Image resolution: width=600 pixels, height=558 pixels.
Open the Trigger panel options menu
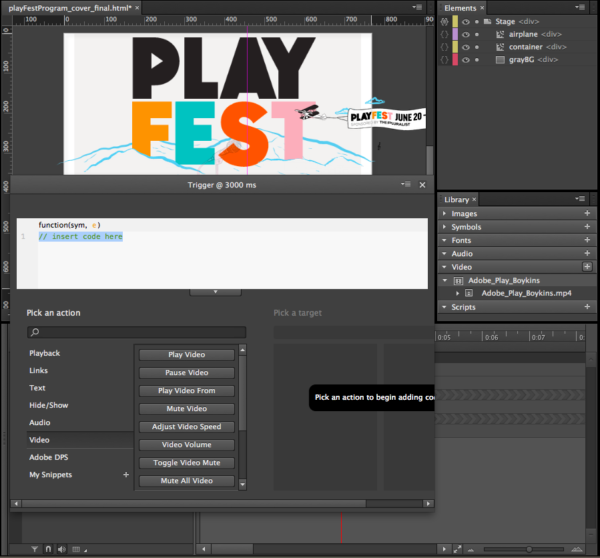point(406,184)
